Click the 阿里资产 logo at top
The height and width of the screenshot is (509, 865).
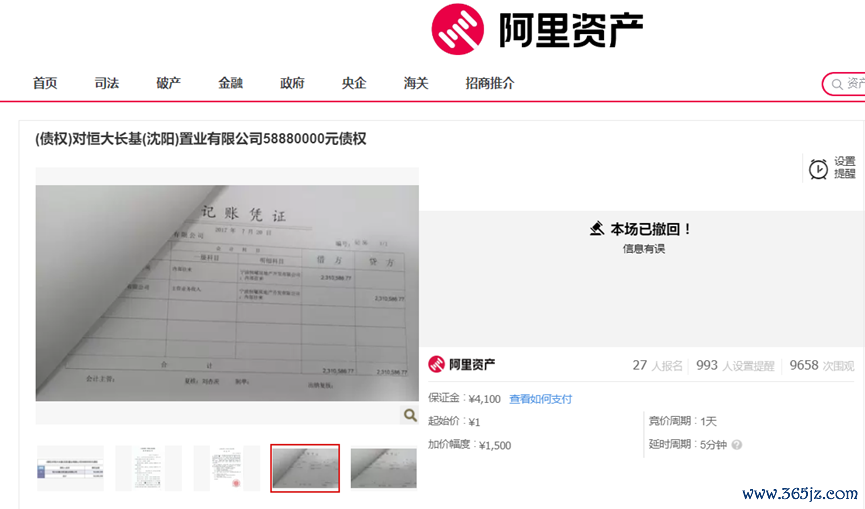click(x=537, y=29)
